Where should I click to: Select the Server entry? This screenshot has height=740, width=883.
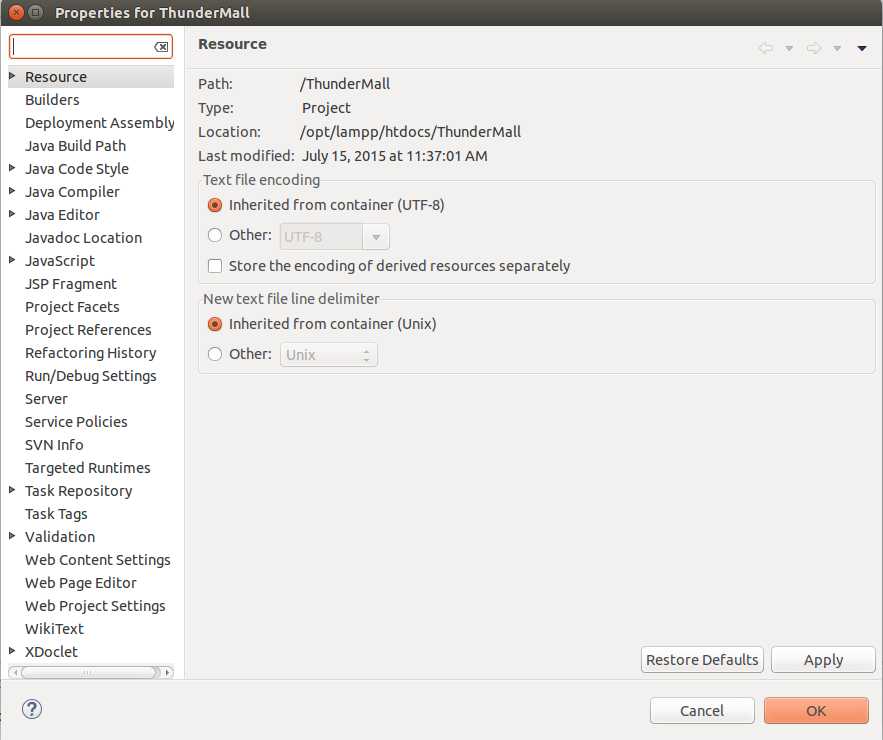46,399
